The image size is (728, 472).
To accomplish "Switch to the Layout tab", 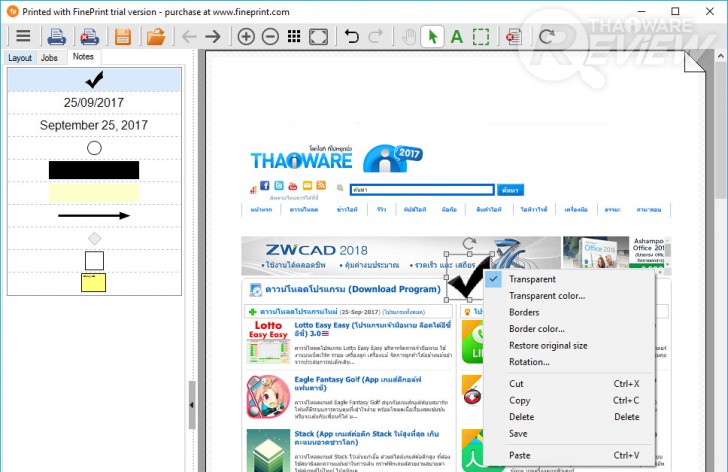I will pyautogui.click(x=20, y=58).
